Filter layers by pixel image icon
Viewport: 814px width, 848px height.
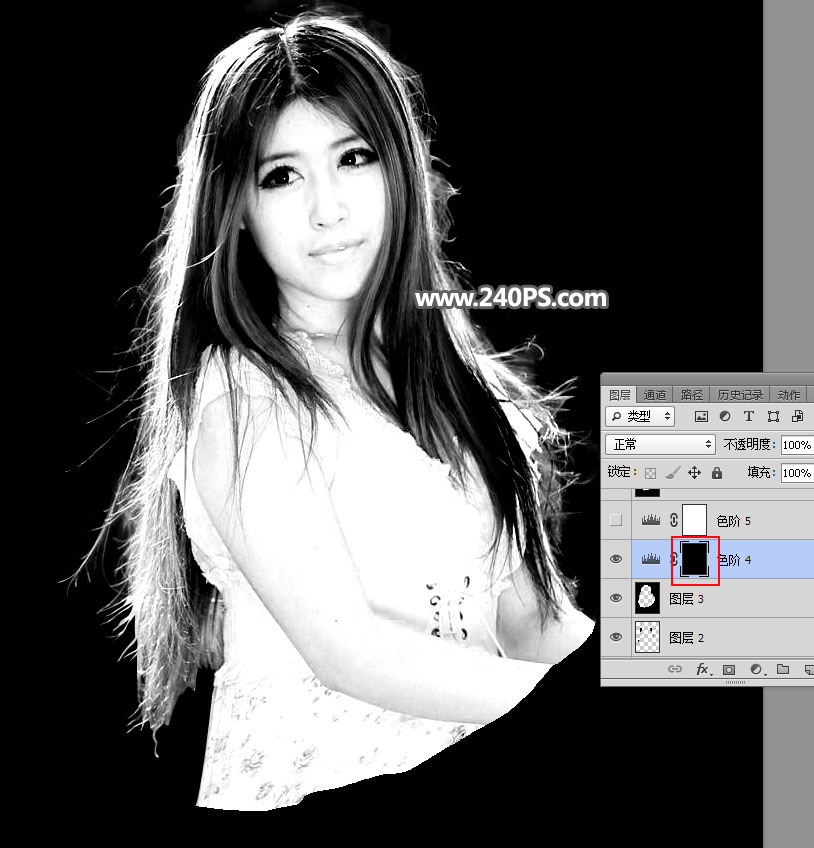pyautogui.click(x=701, y=416)
